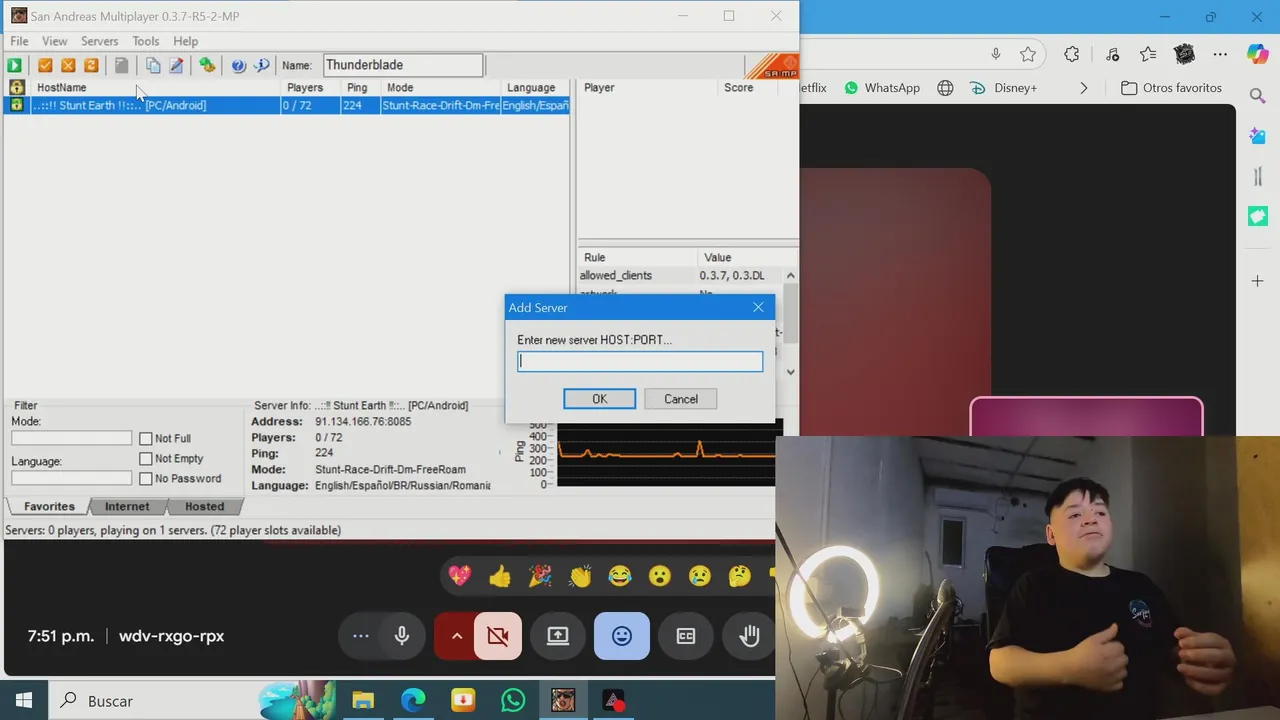Send the laughing tears emoji reaction
Viewport: 1280px width, 720px height.
pos(620,576)
